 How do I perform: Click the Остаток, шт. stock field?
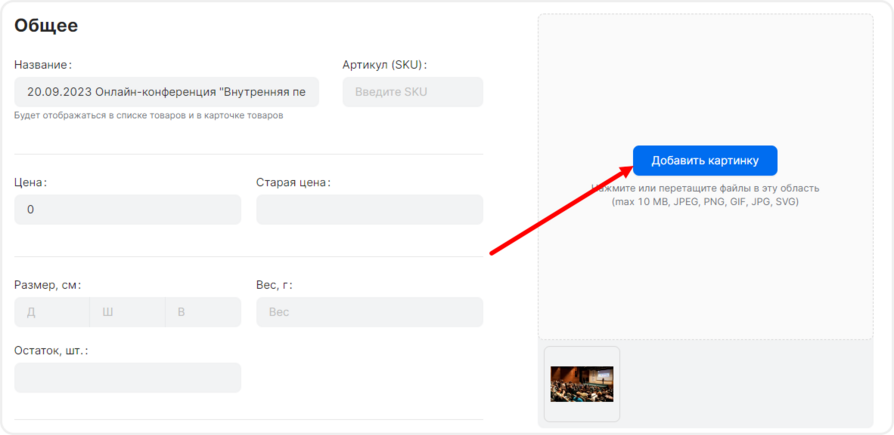127,377
